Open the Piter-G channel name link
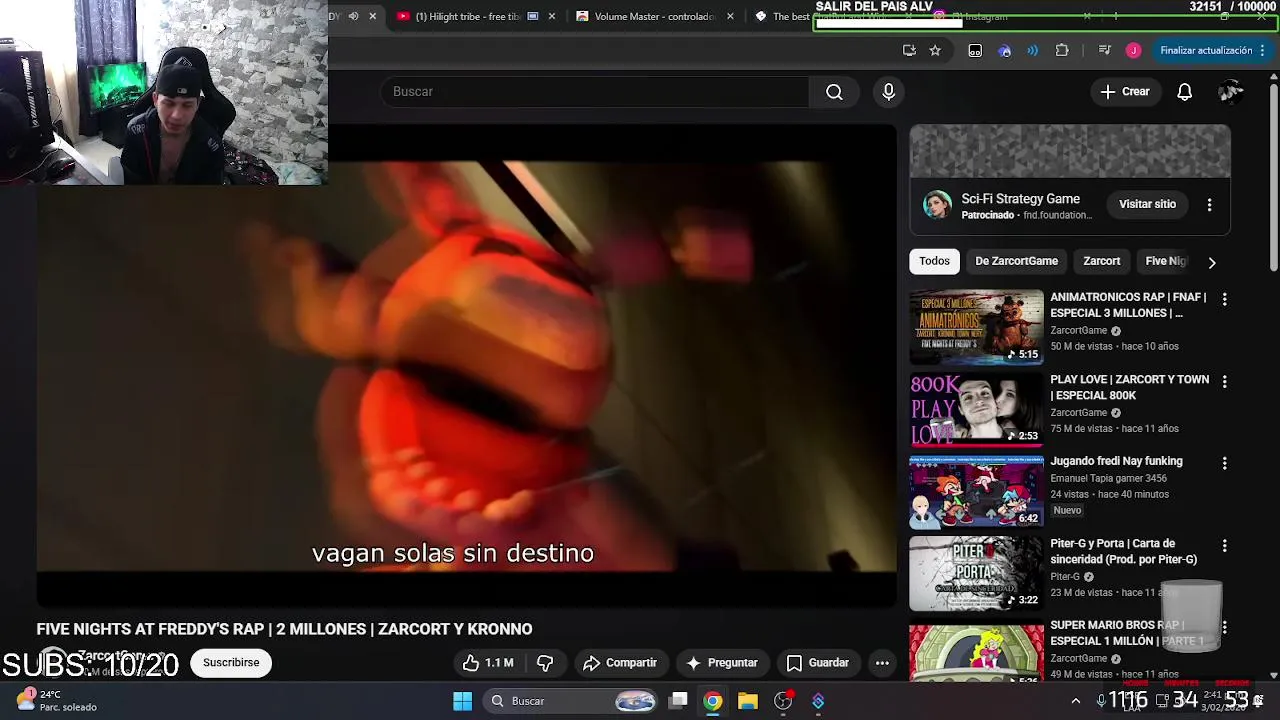This screenshot has height=720, width=1280. point(1065,576)
